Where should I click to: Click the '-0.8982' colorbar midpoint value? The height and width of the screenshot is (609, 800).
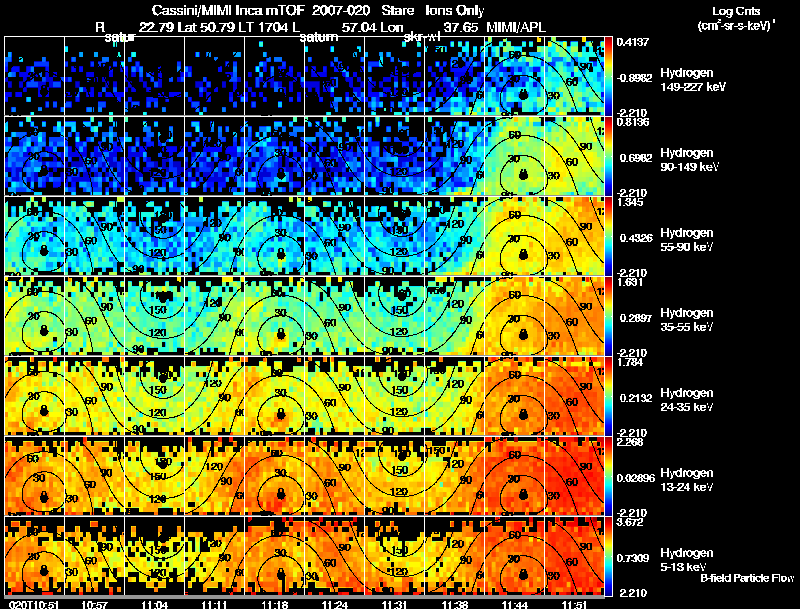coord(634,78)
